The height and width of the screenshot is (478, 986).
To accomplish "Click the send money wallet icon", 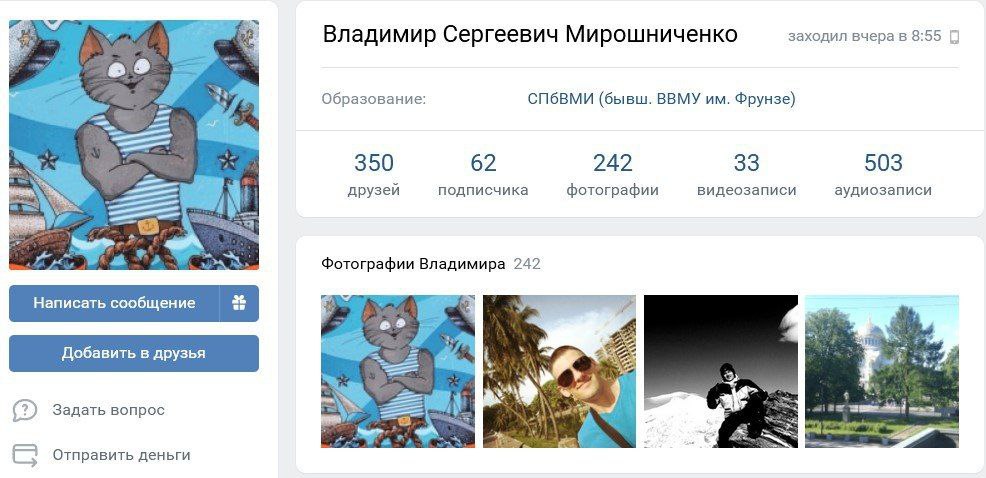I will pos(25,455).
